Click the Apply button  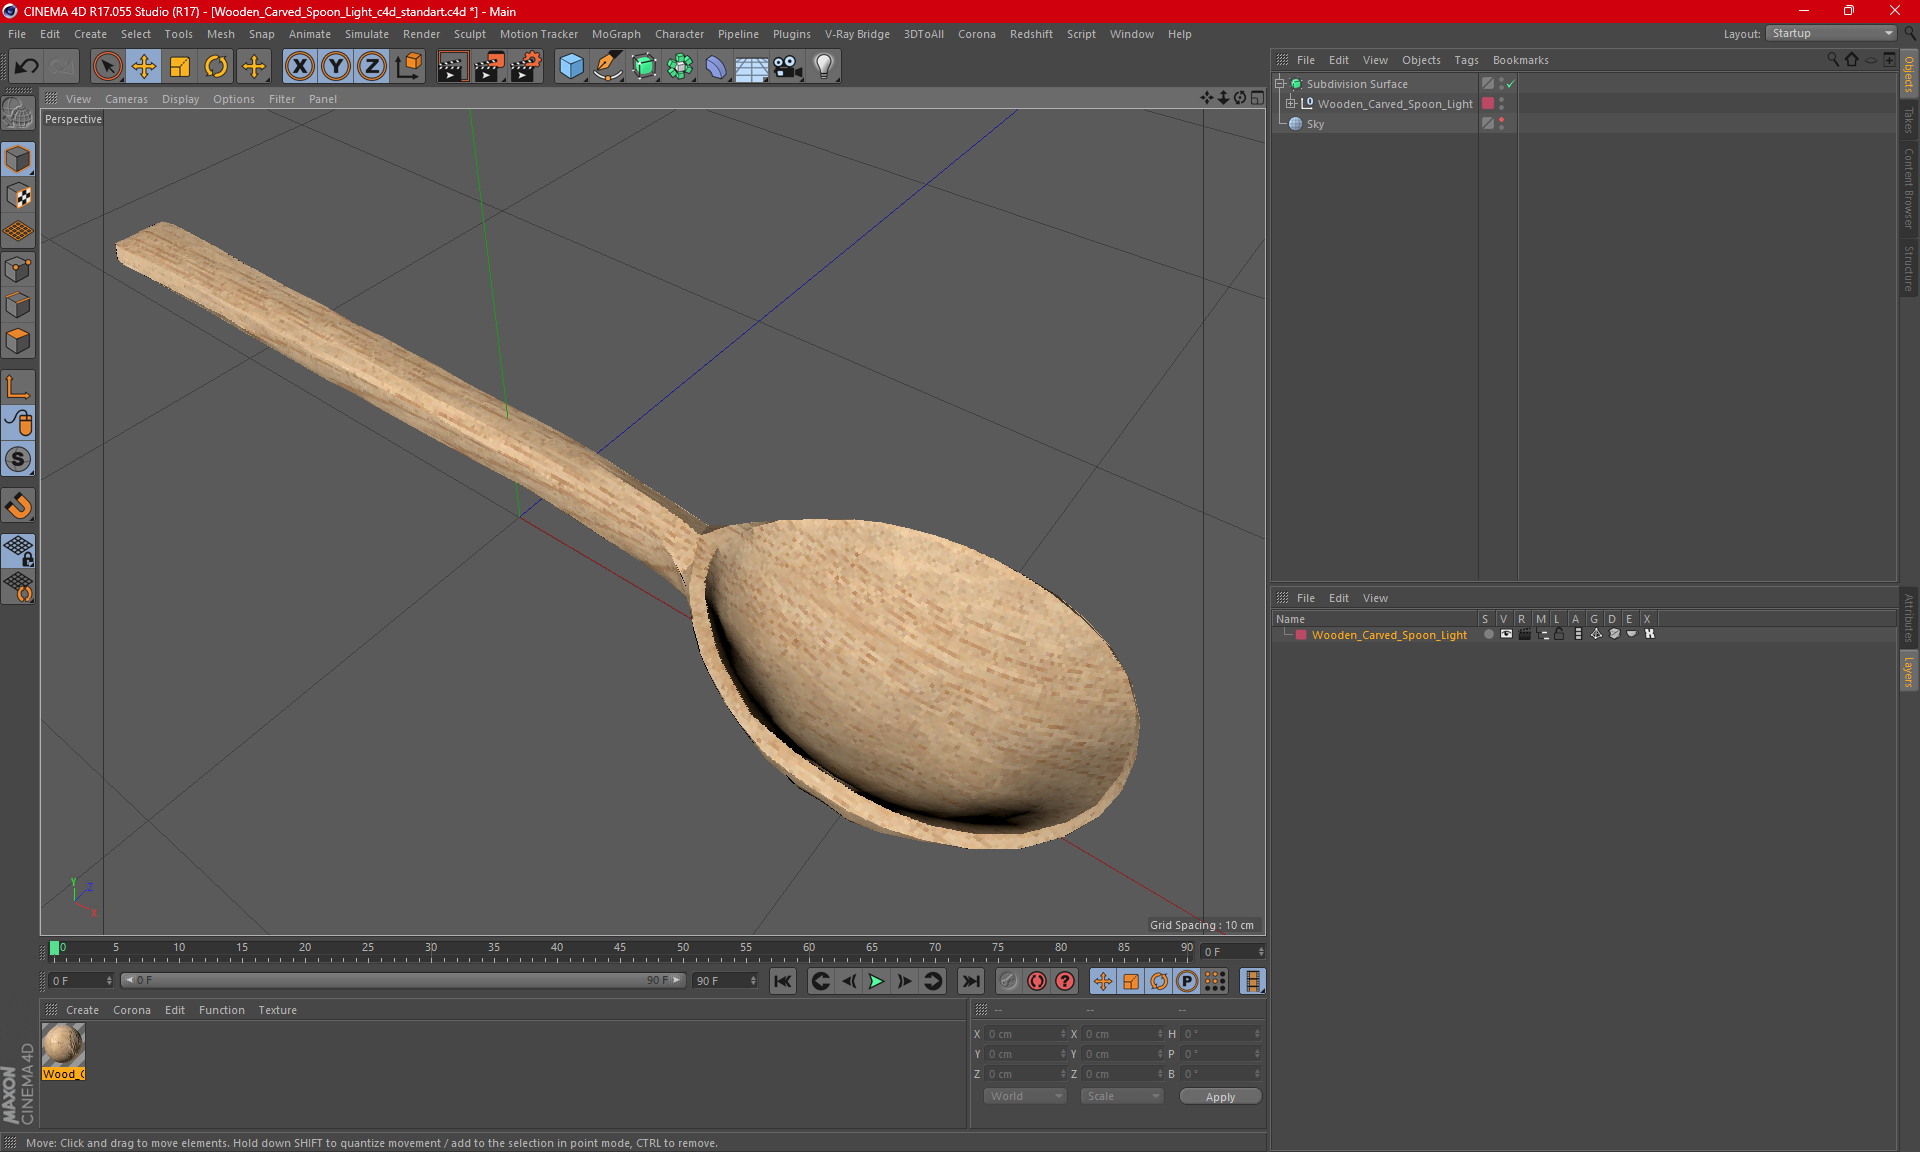coord(1220,1097)
